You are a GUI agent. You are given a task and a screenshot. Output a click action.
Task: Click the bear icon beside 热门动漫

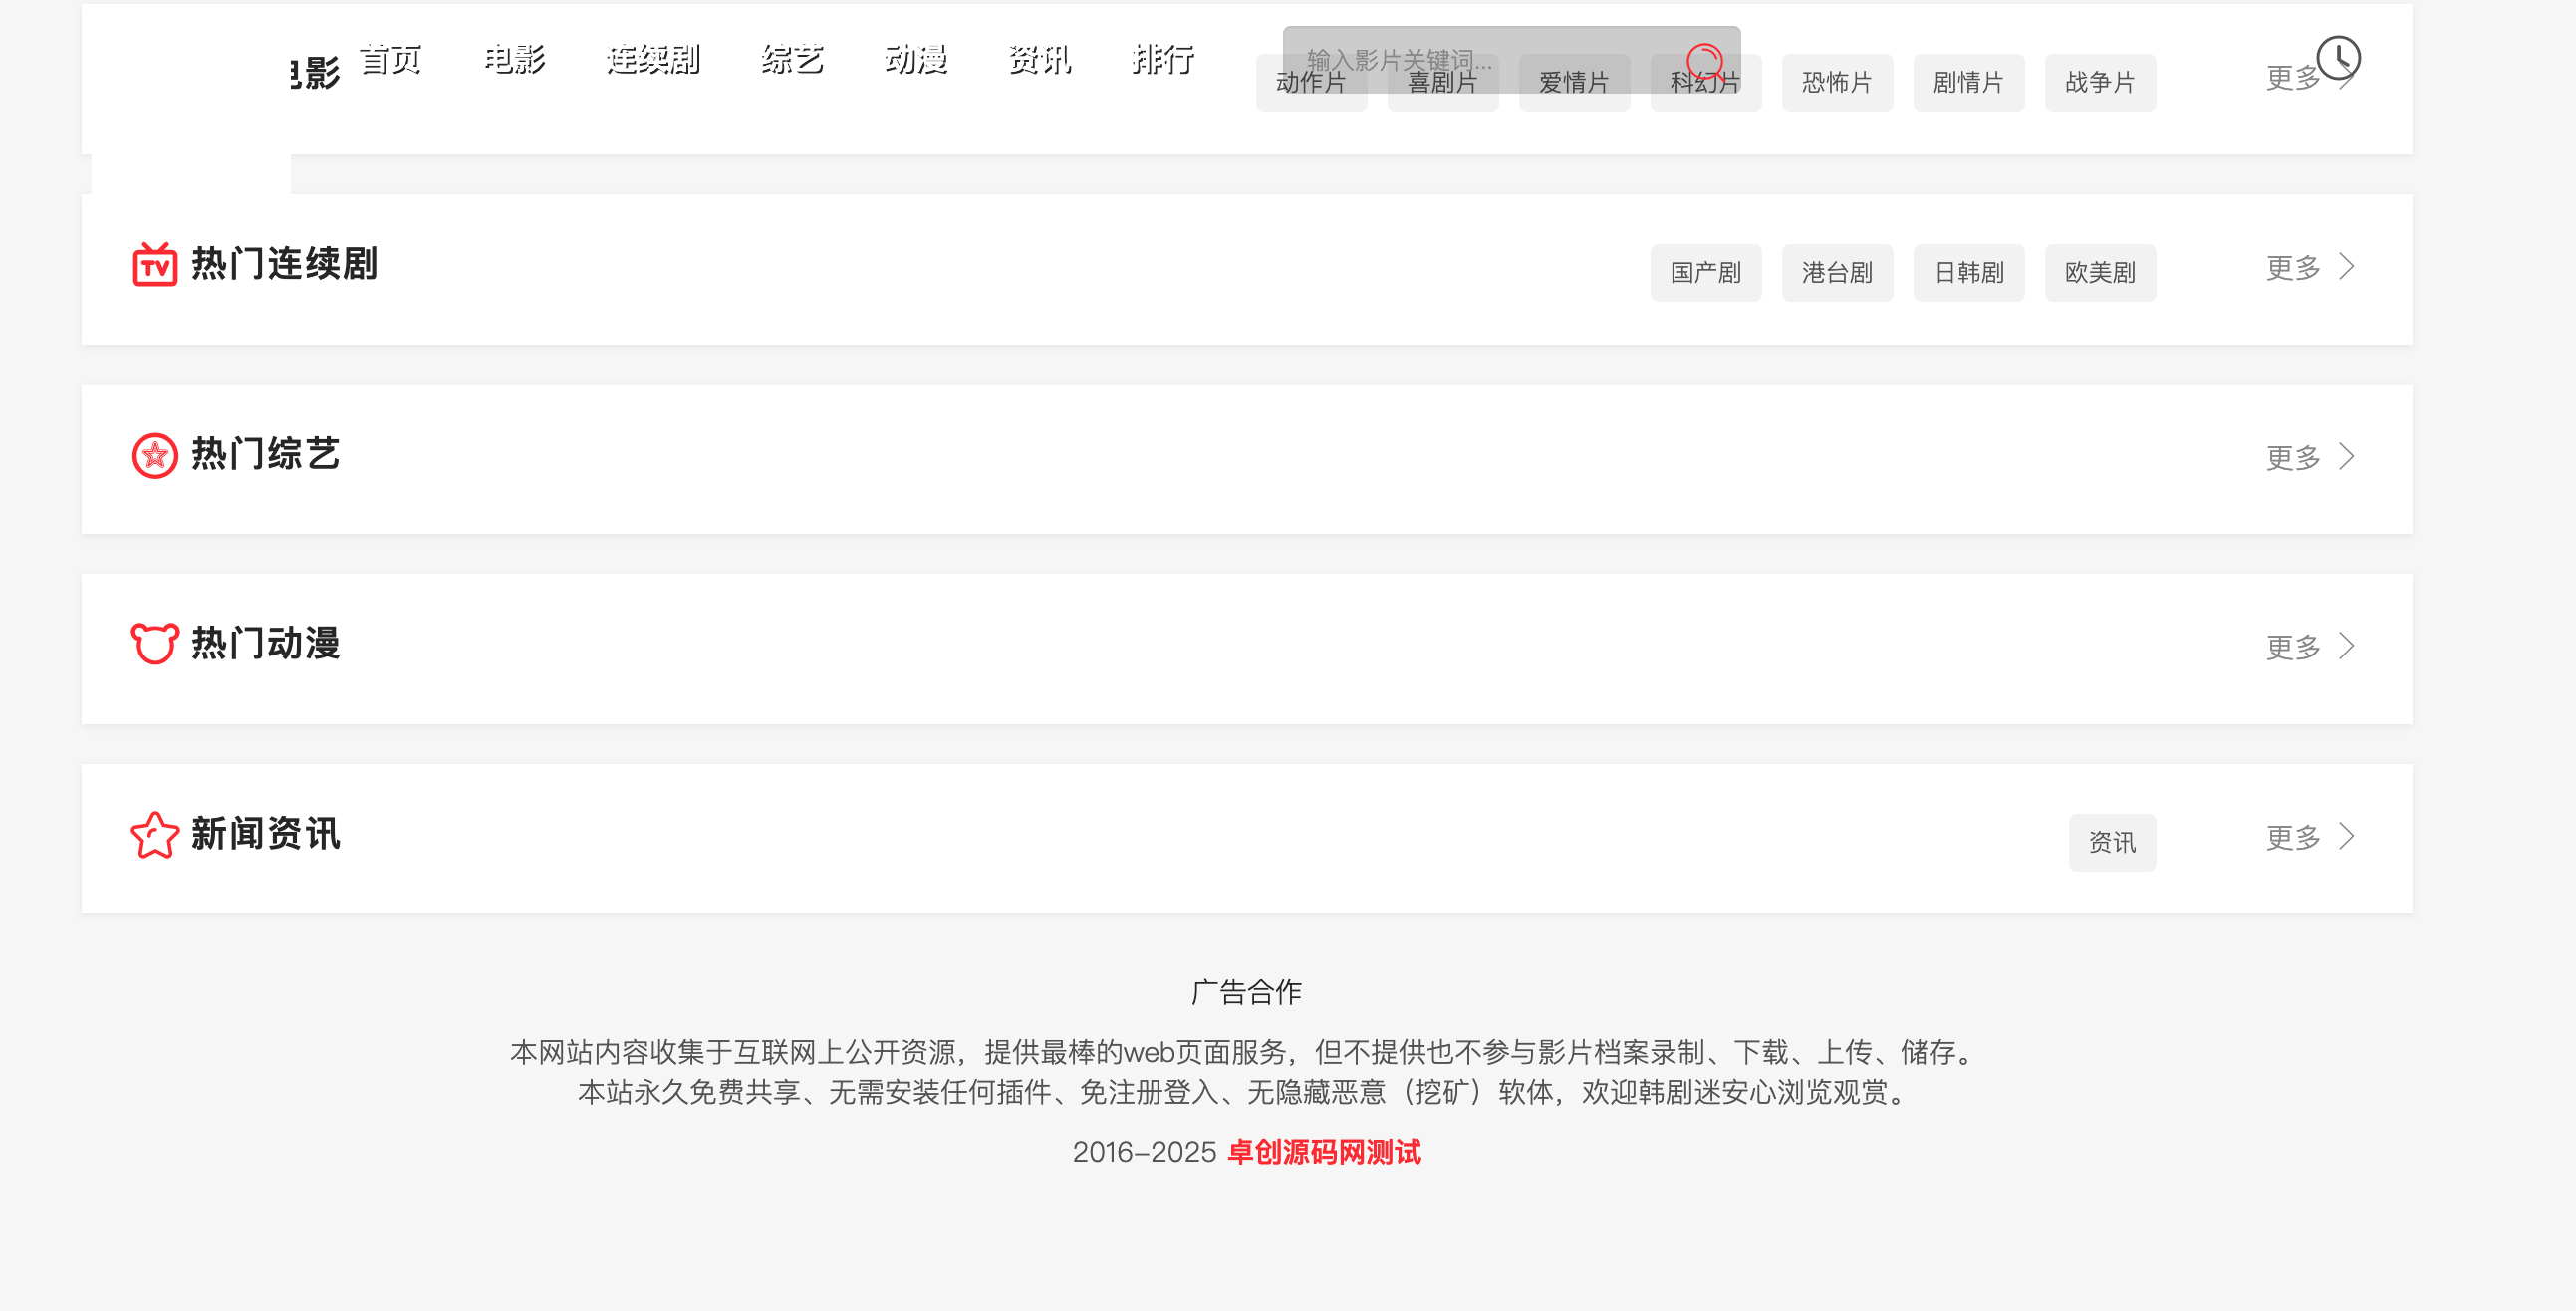(155, 643)
